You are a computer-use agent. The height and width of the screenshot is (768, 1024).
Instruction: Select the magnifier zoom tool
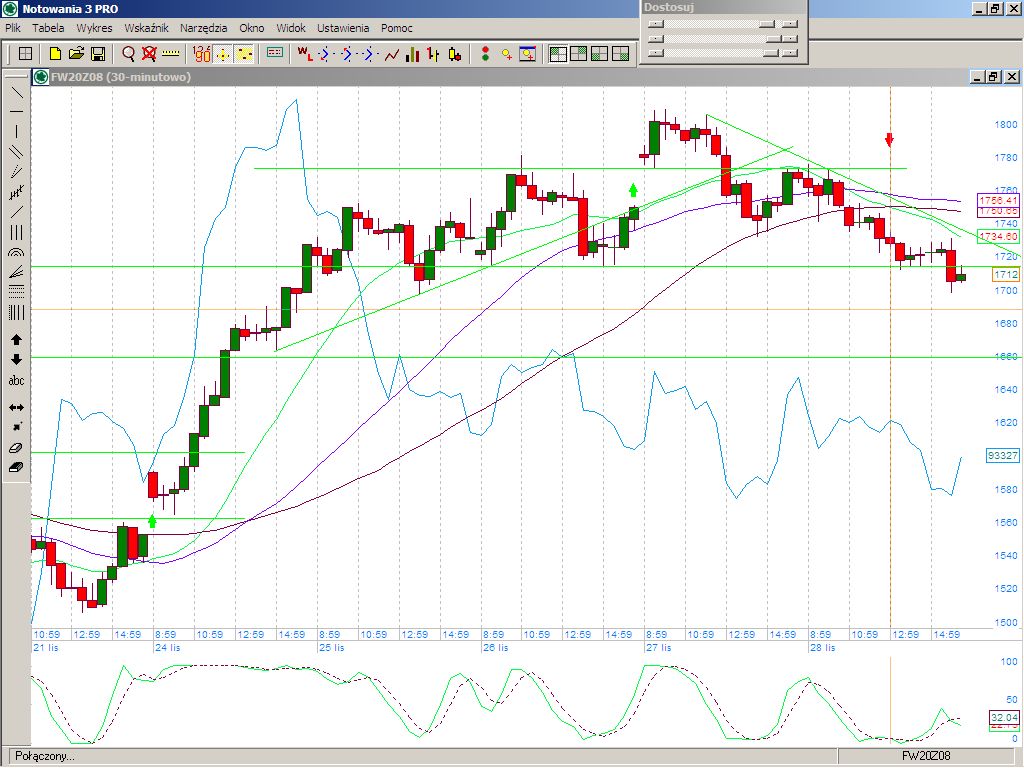[x=129, y=54]
